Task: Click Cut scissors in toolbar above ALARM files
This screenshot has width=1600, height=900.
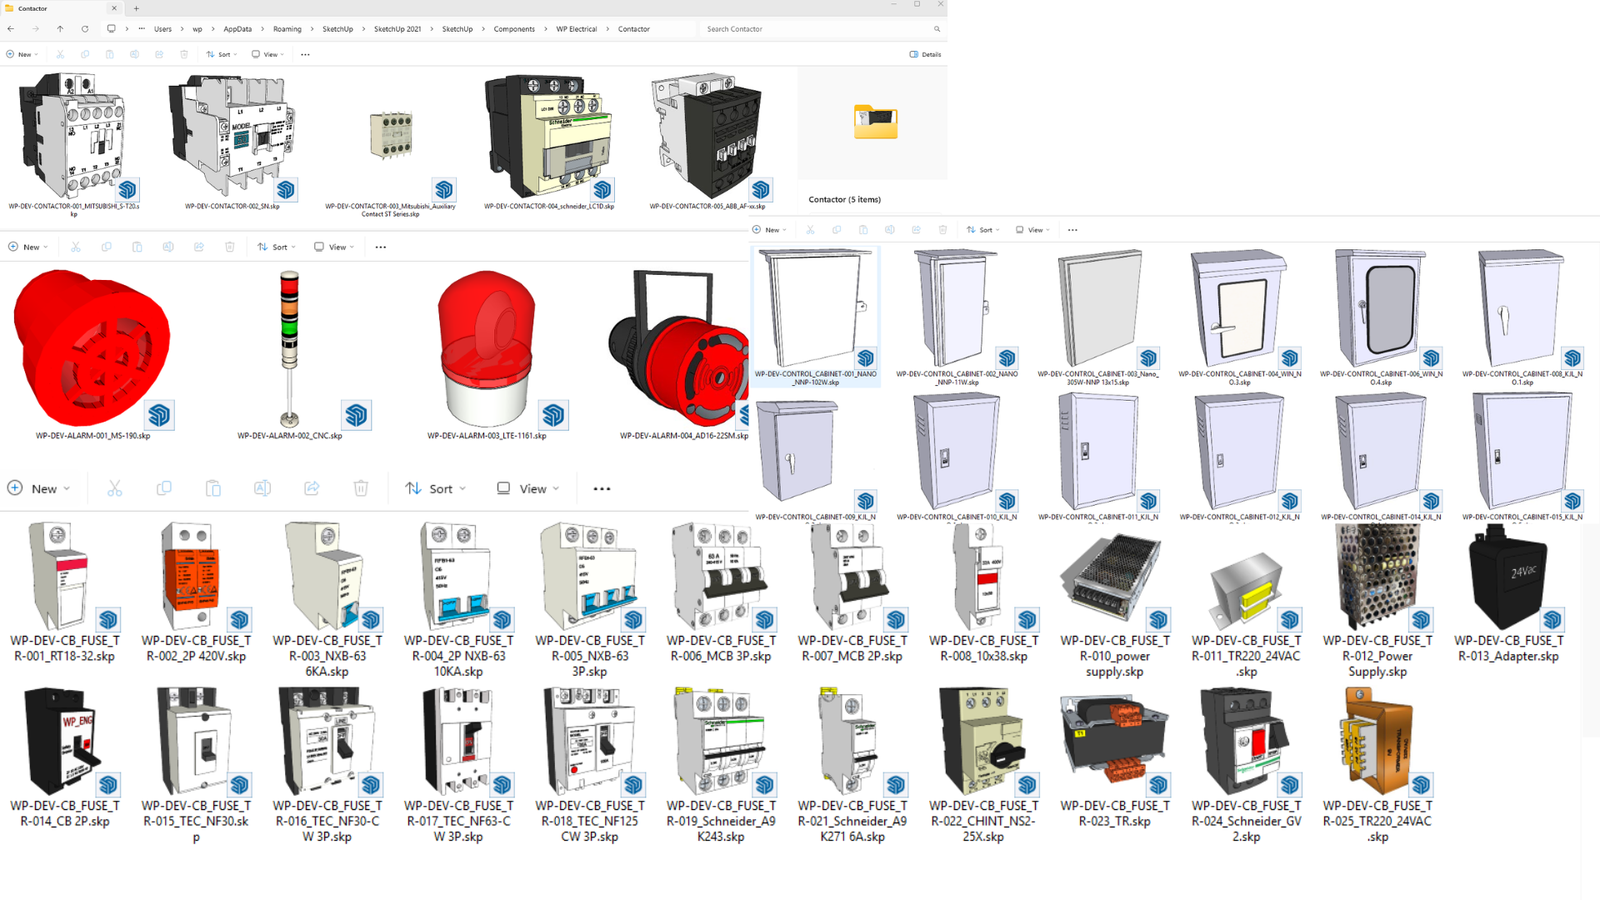Action: (75, 247)
